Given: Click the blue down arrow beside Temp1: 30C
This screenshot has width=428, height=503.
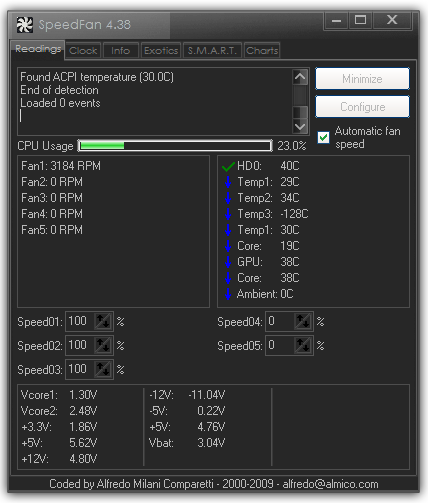Looking at the screenshot, I should pyautogui.click(x=228, y=230).
